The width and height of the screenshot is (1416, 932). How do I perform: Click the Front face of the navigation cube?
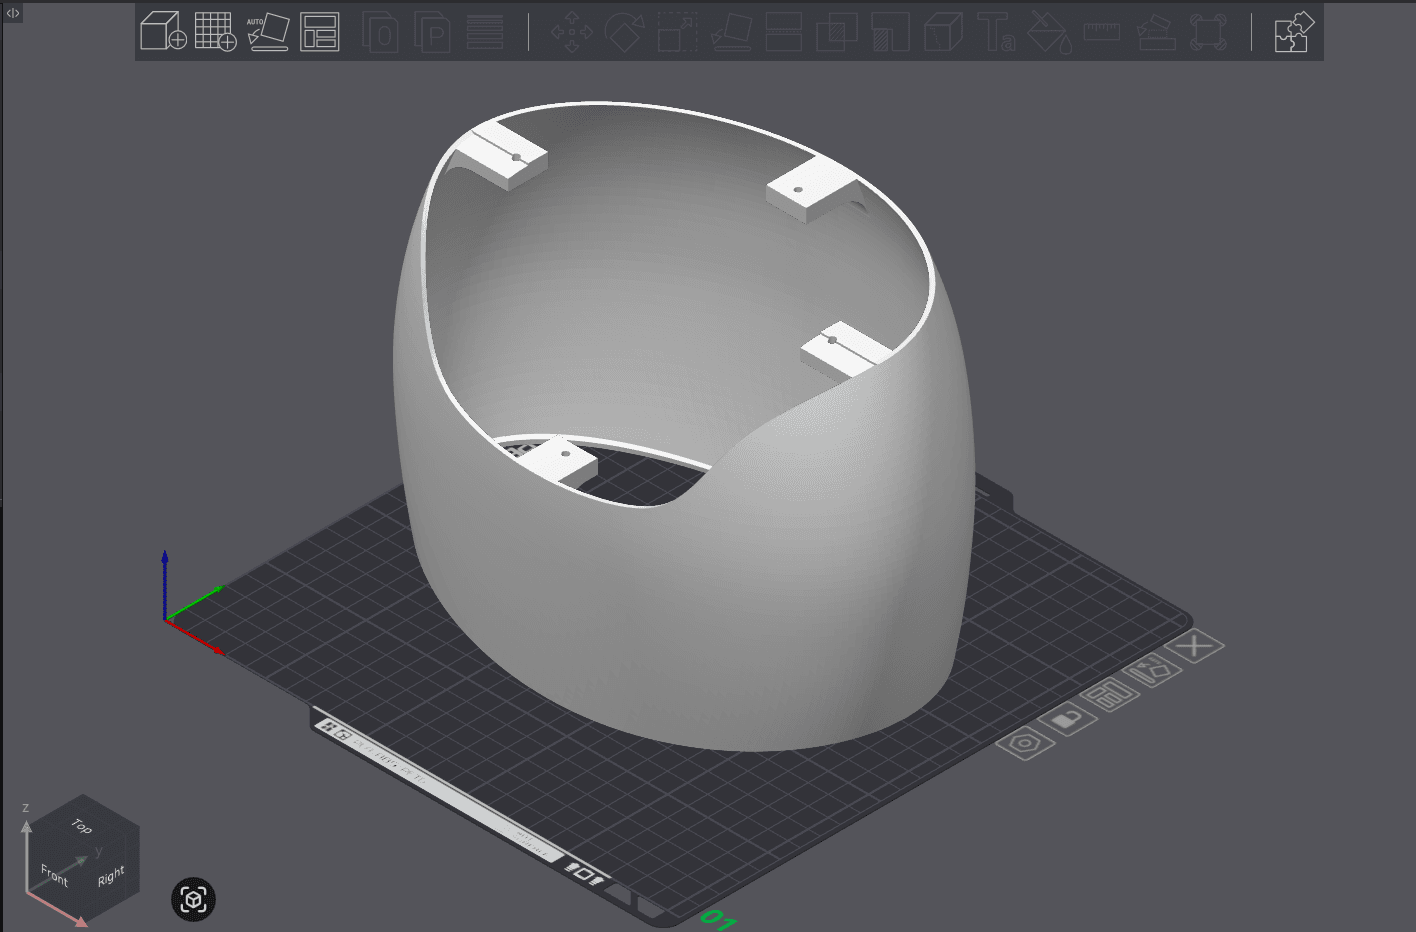coord(55,873)
